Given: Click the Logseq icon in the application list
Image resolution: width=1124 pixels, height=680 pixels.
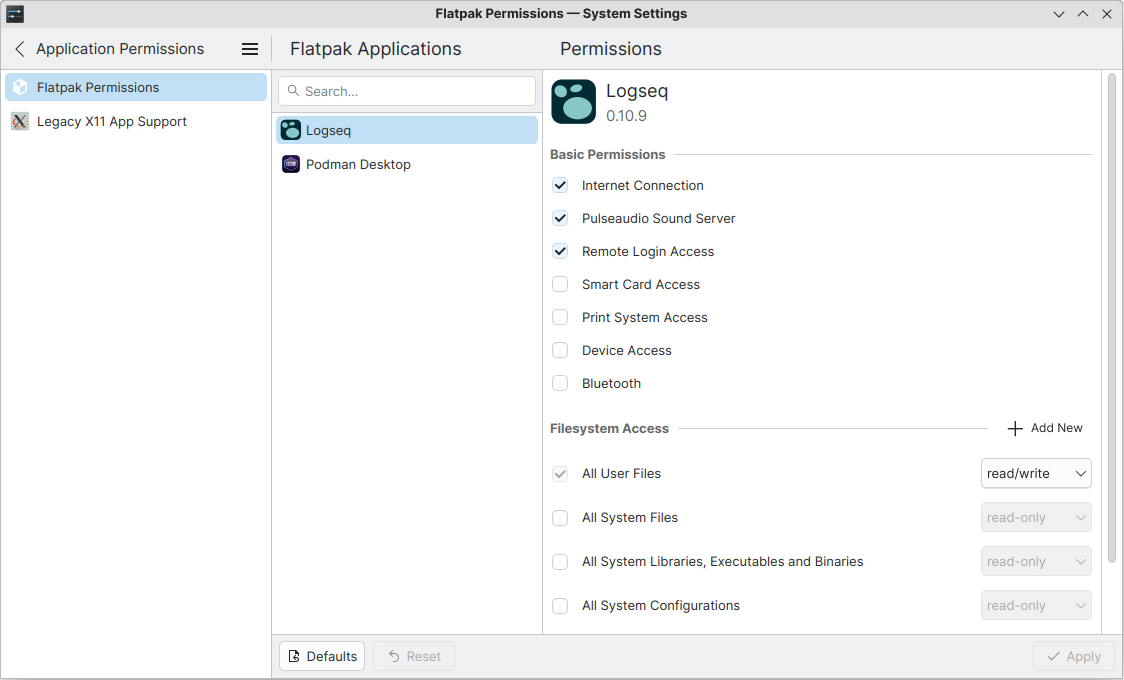Looking at the screenshot, I should click(291, 130).
